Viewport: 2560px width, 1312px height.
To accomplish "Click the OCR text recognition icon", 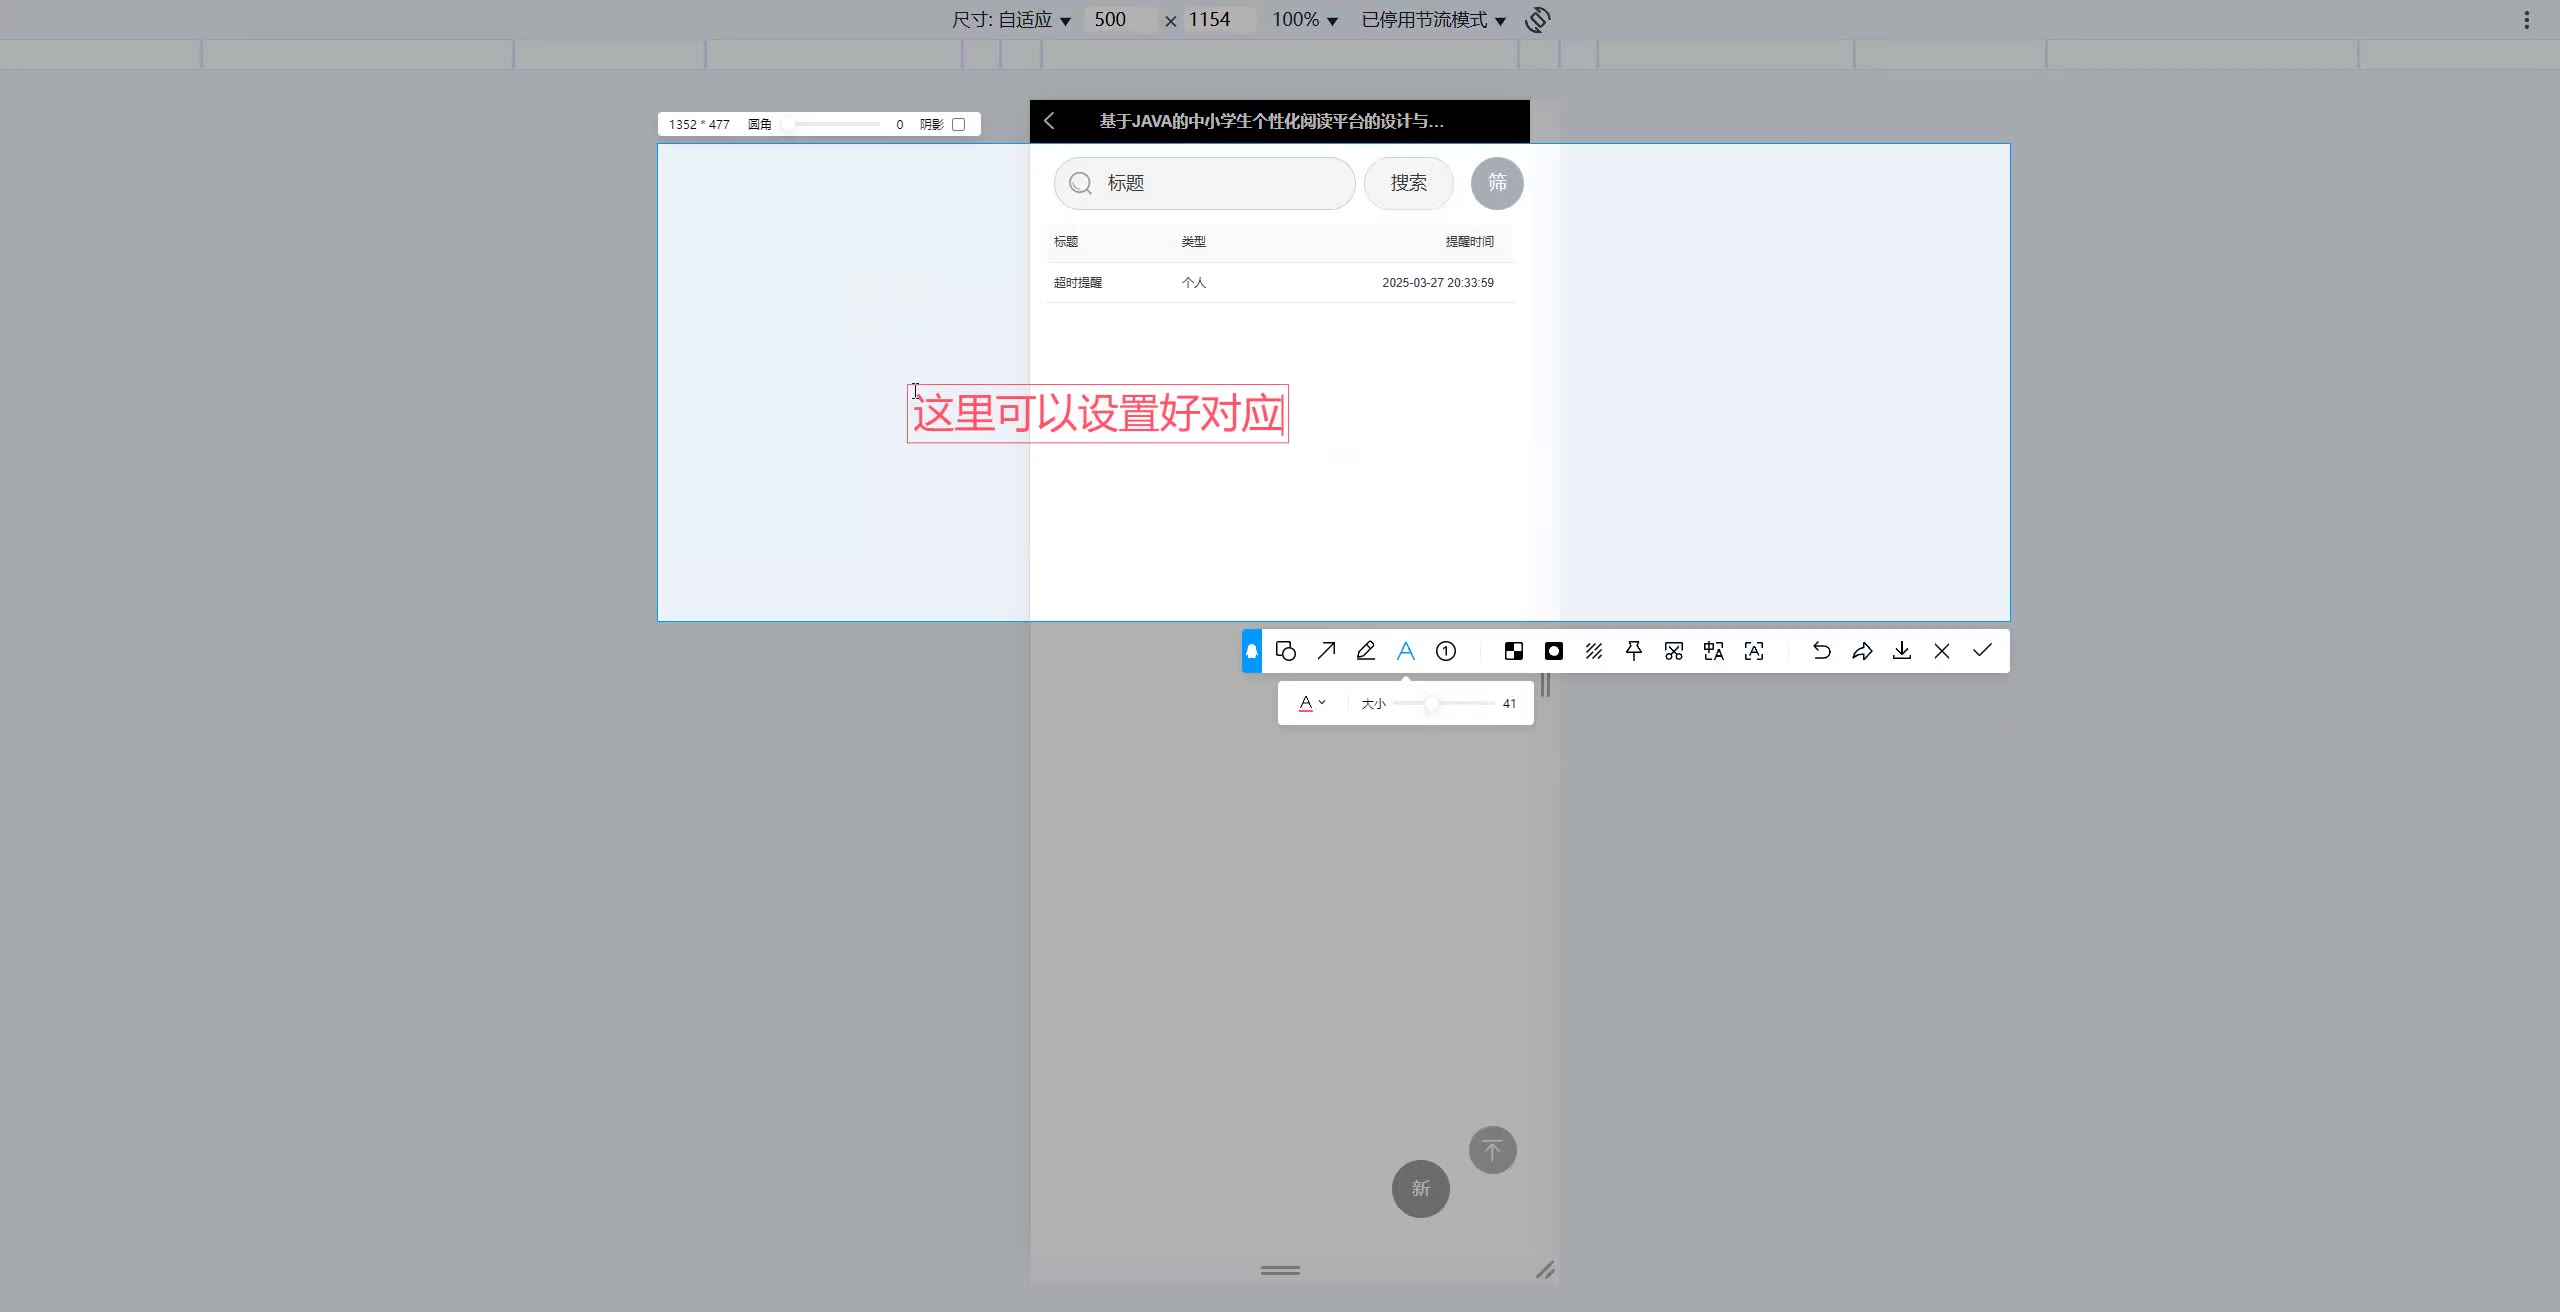I will point(1754,651).
